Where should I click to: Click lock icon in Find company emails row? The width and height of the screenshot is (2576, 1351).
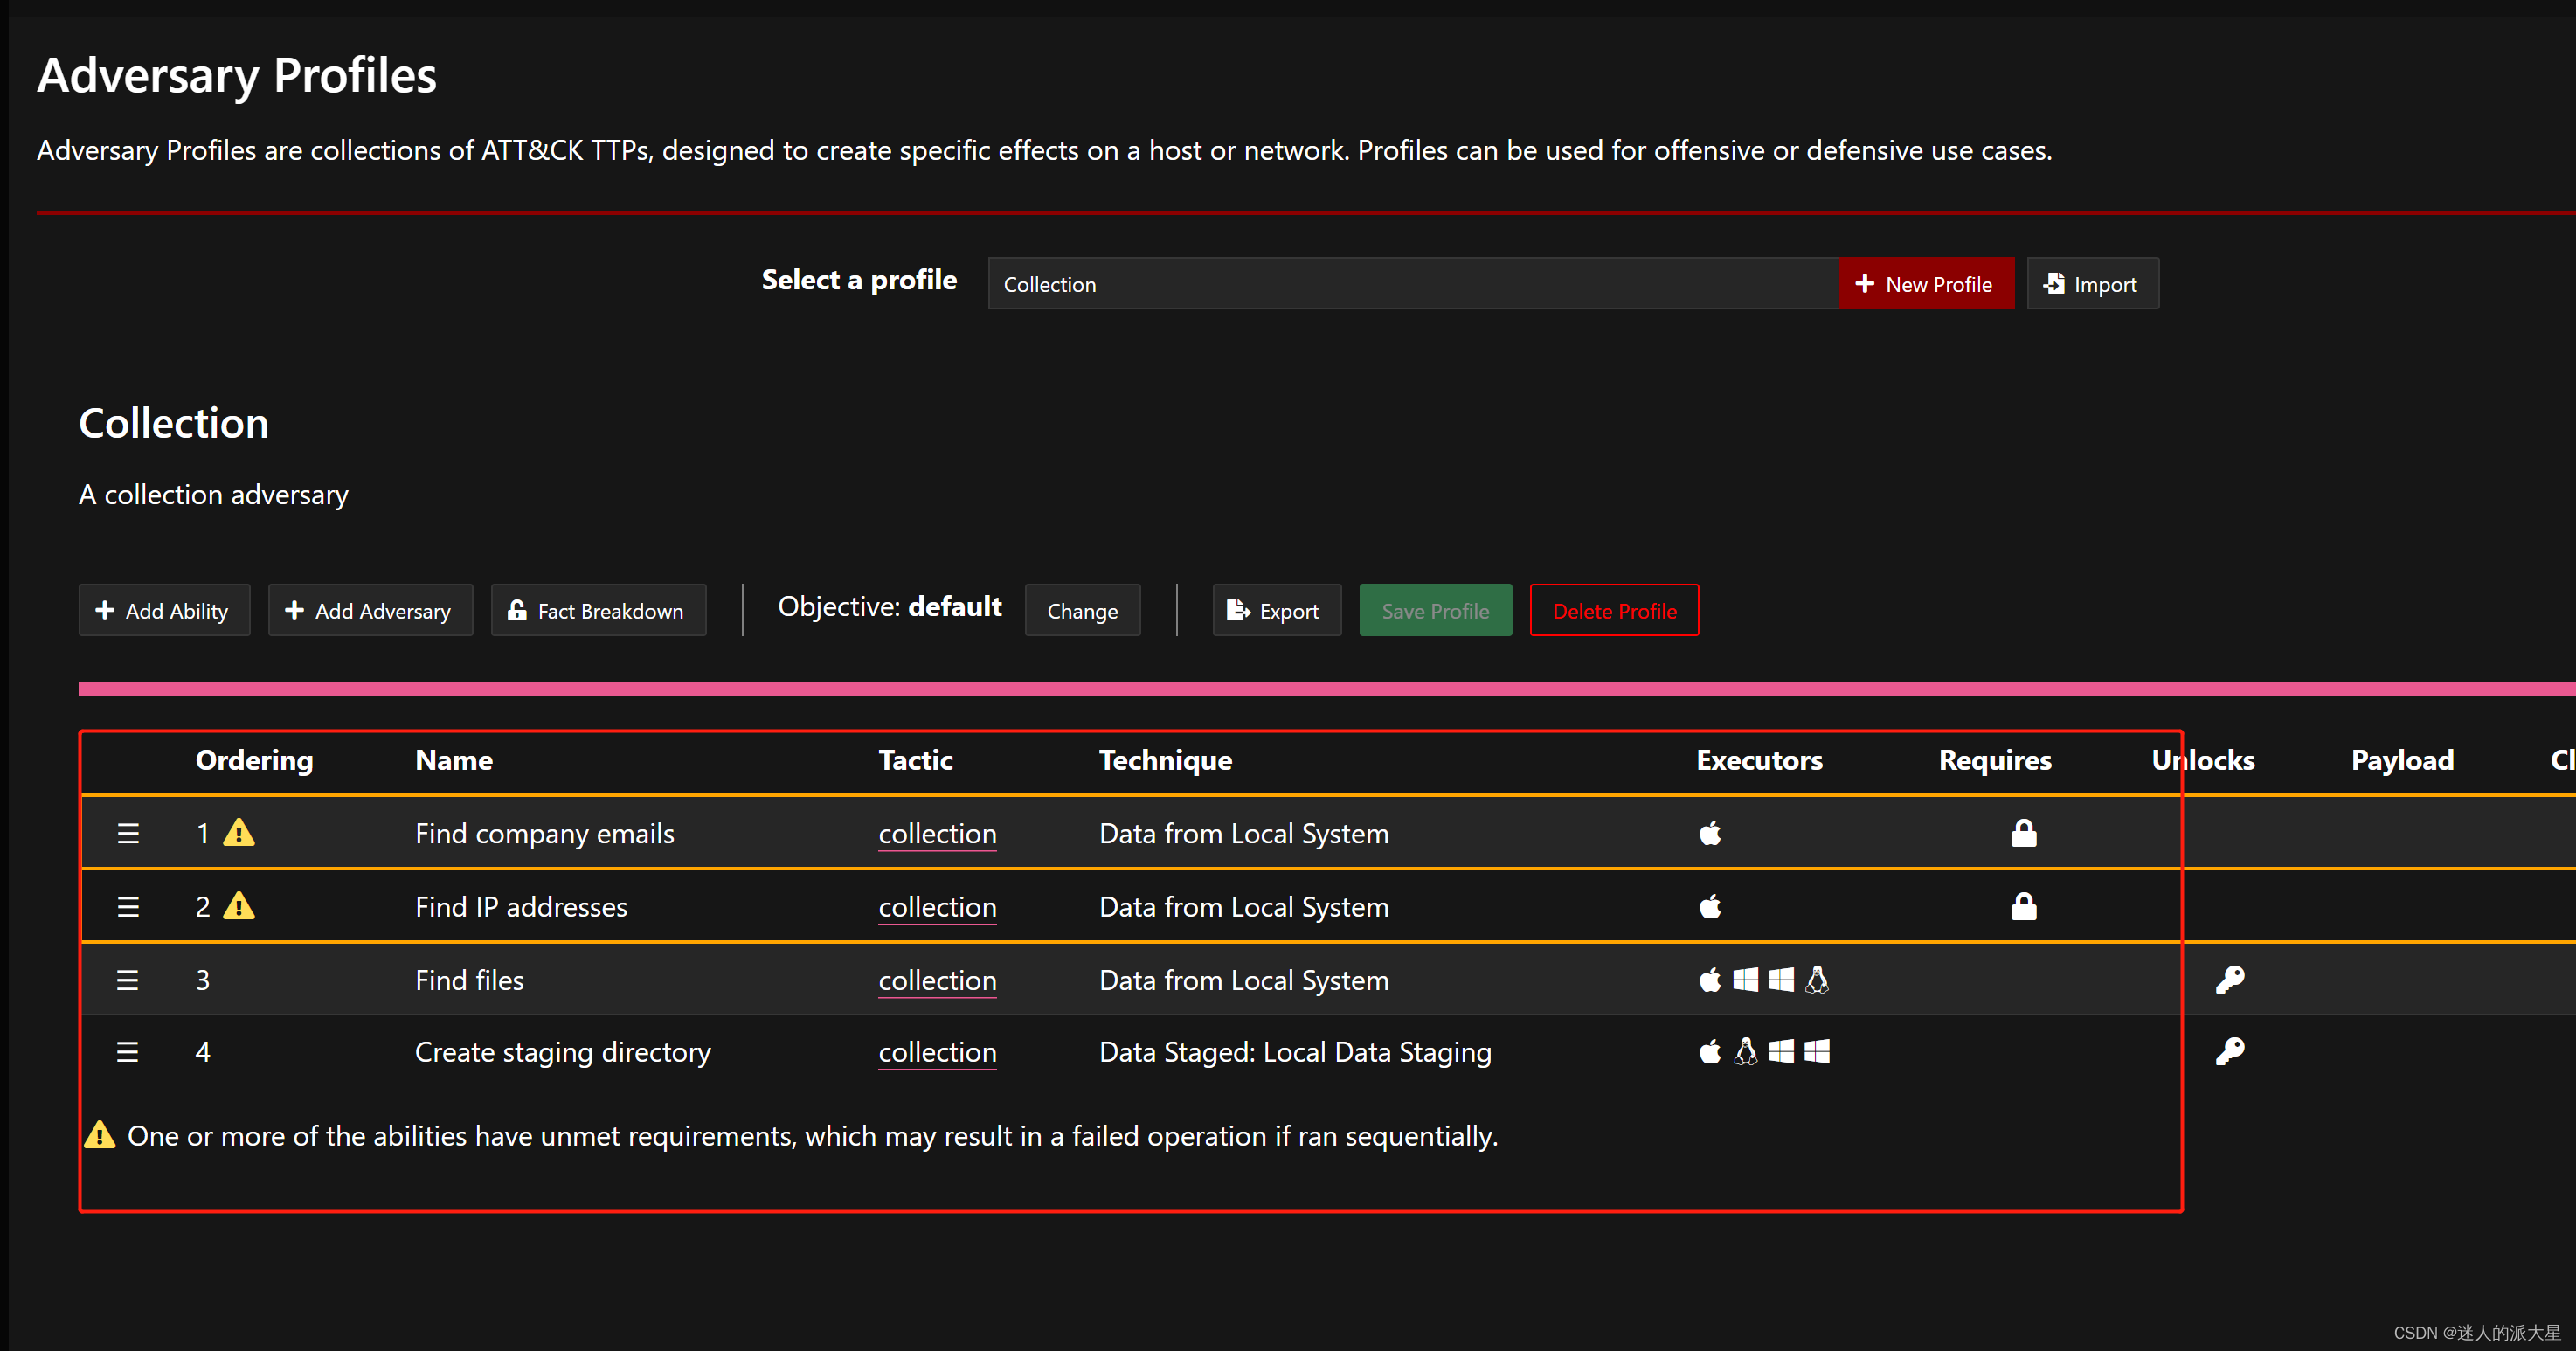[2023, 833]
